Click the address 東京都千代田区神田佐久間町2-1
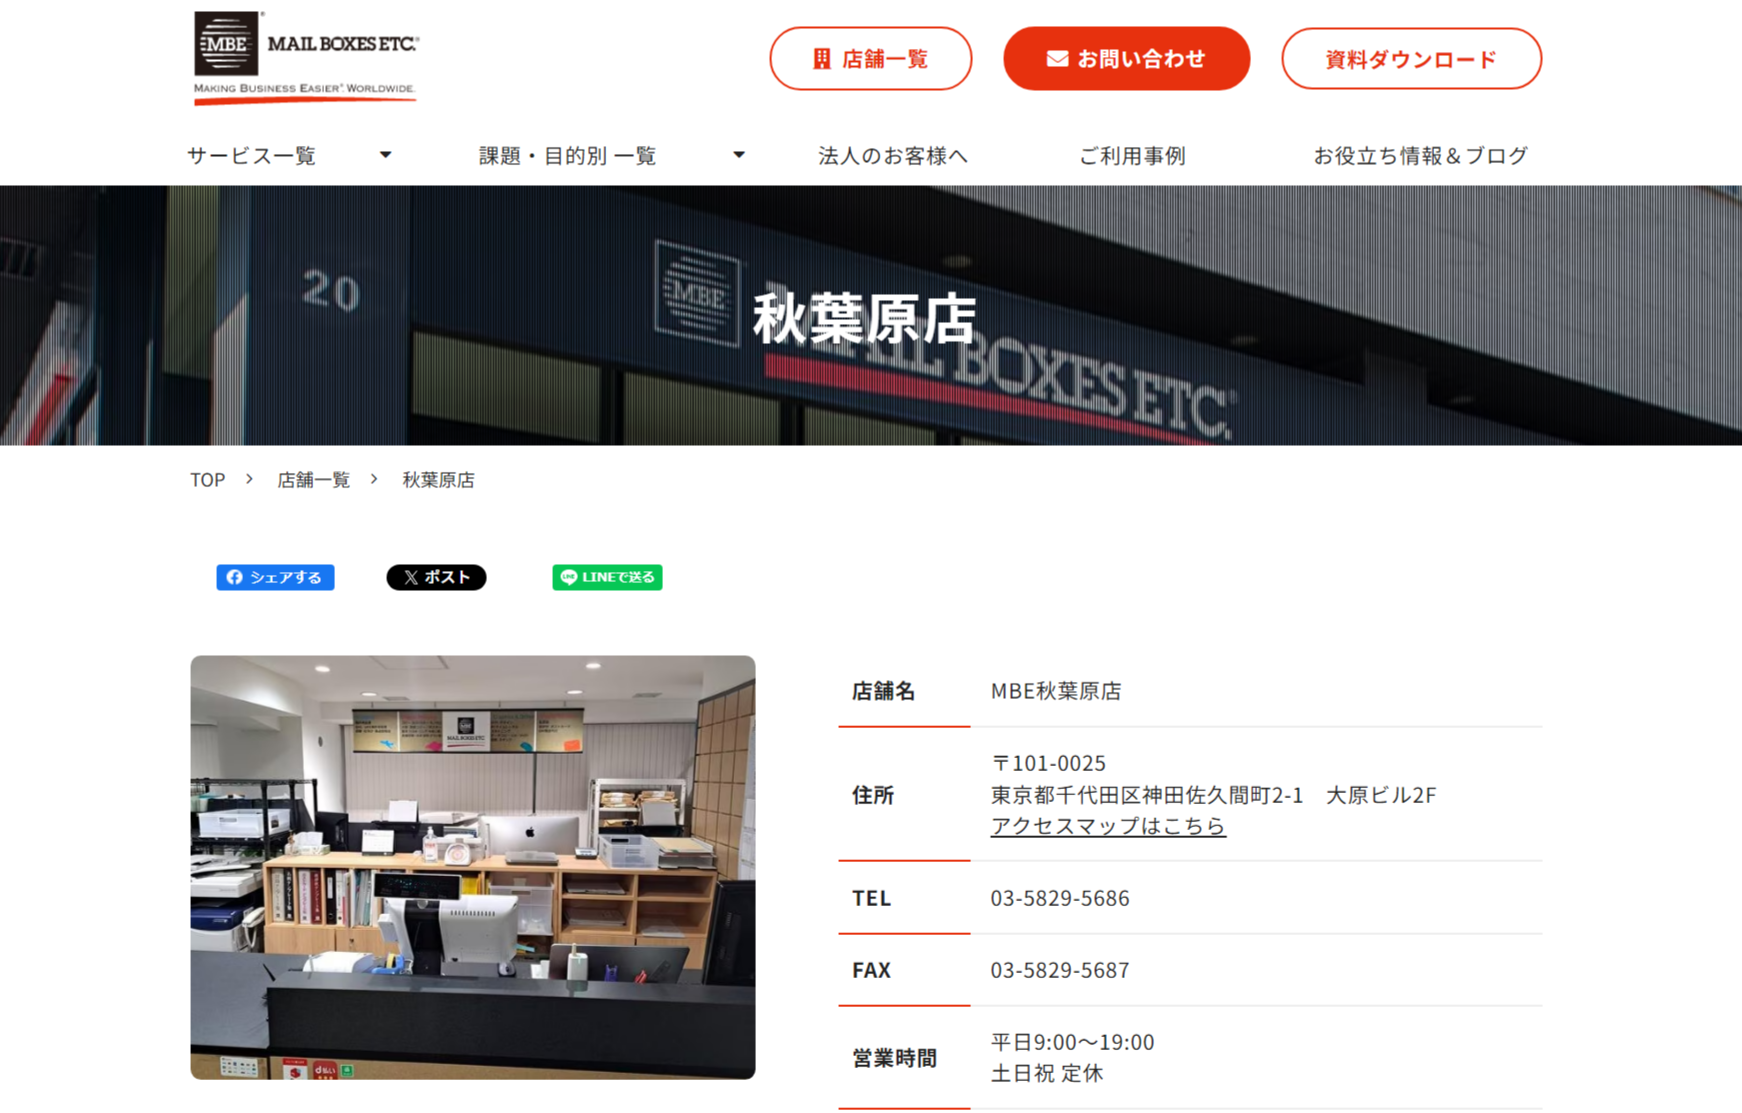Screen dimensions: 1742x1113 pos(1147,795)
